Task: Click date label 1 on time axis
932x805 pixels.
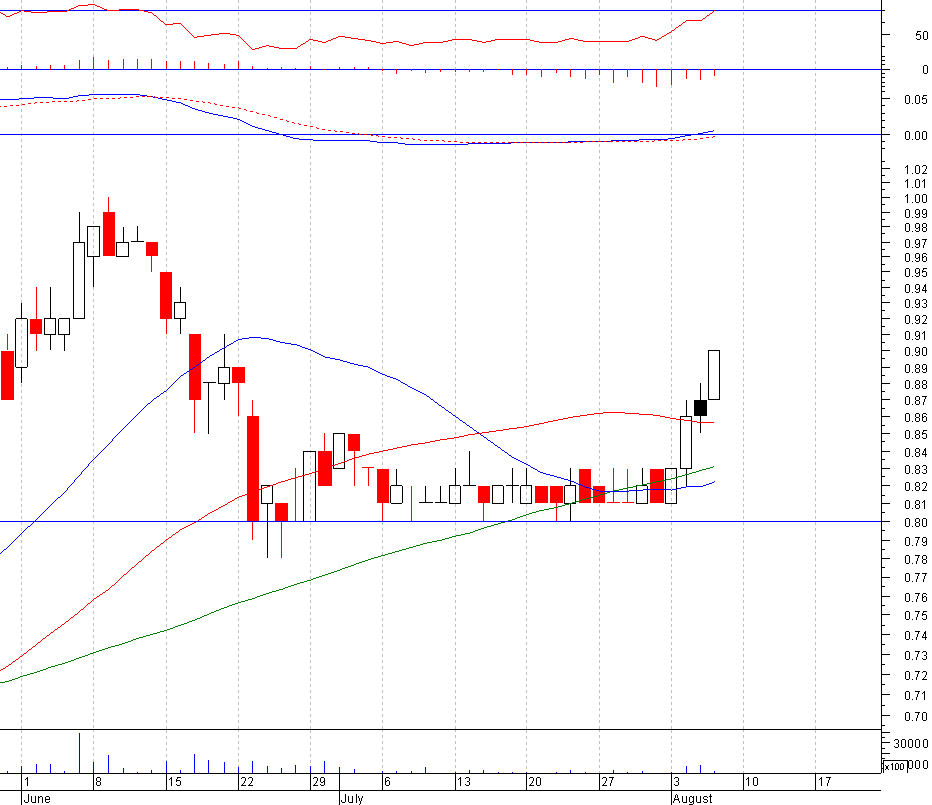Action: pyautogui.click(x=27, y=781)
